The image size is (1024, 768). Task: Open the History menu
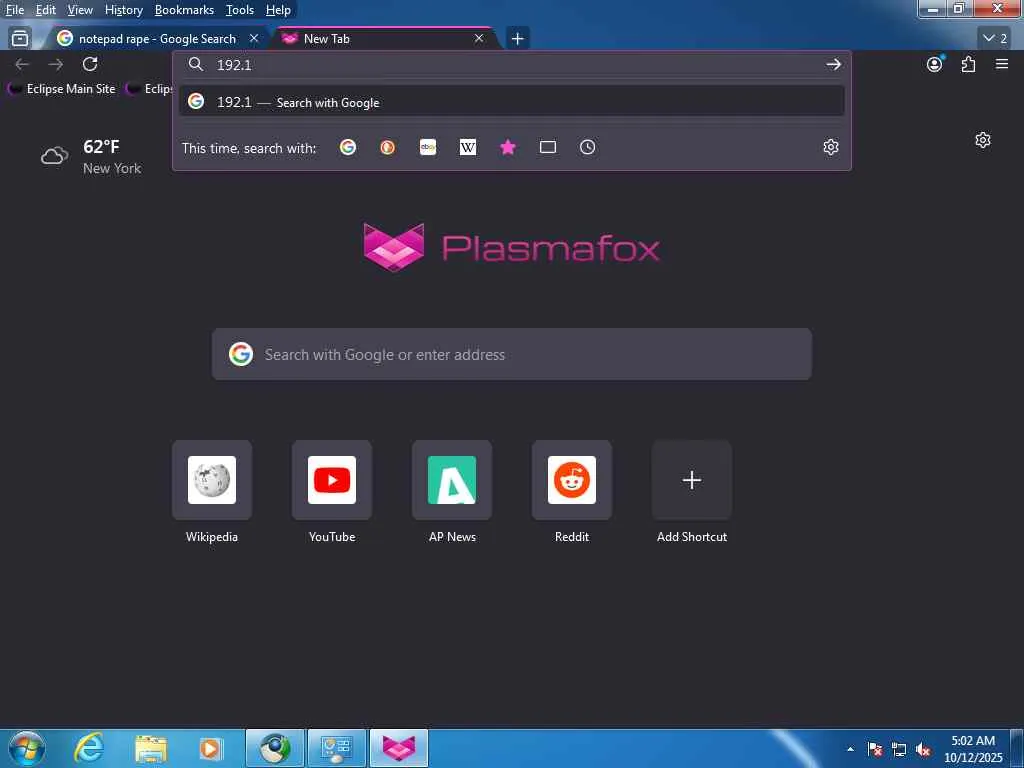[124, 10]
